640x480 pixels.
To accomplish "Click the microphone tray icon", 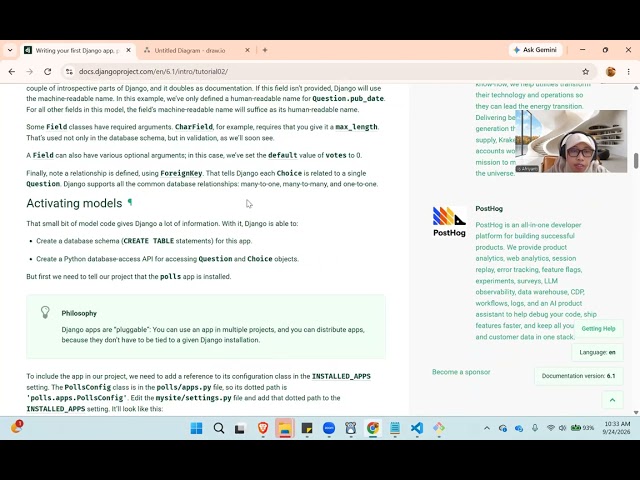I will coord(535,428).
